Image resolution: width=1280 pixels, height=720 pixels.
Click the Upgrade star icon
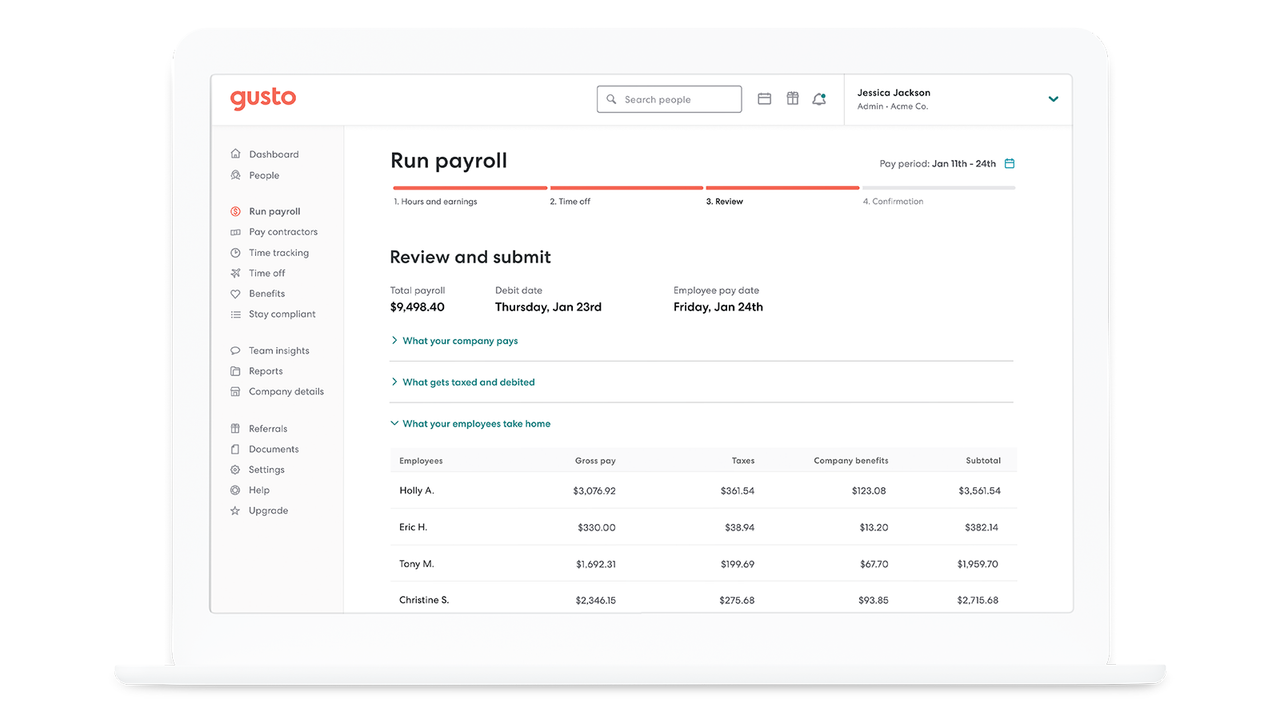coord(236,511)
